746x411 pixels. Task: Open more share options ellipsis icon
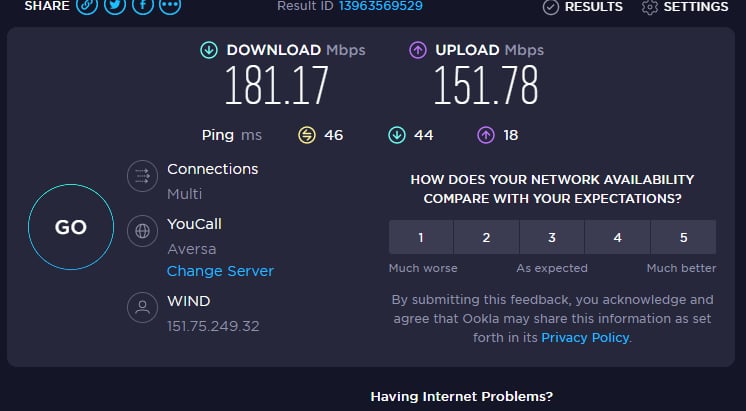[170, 6]
